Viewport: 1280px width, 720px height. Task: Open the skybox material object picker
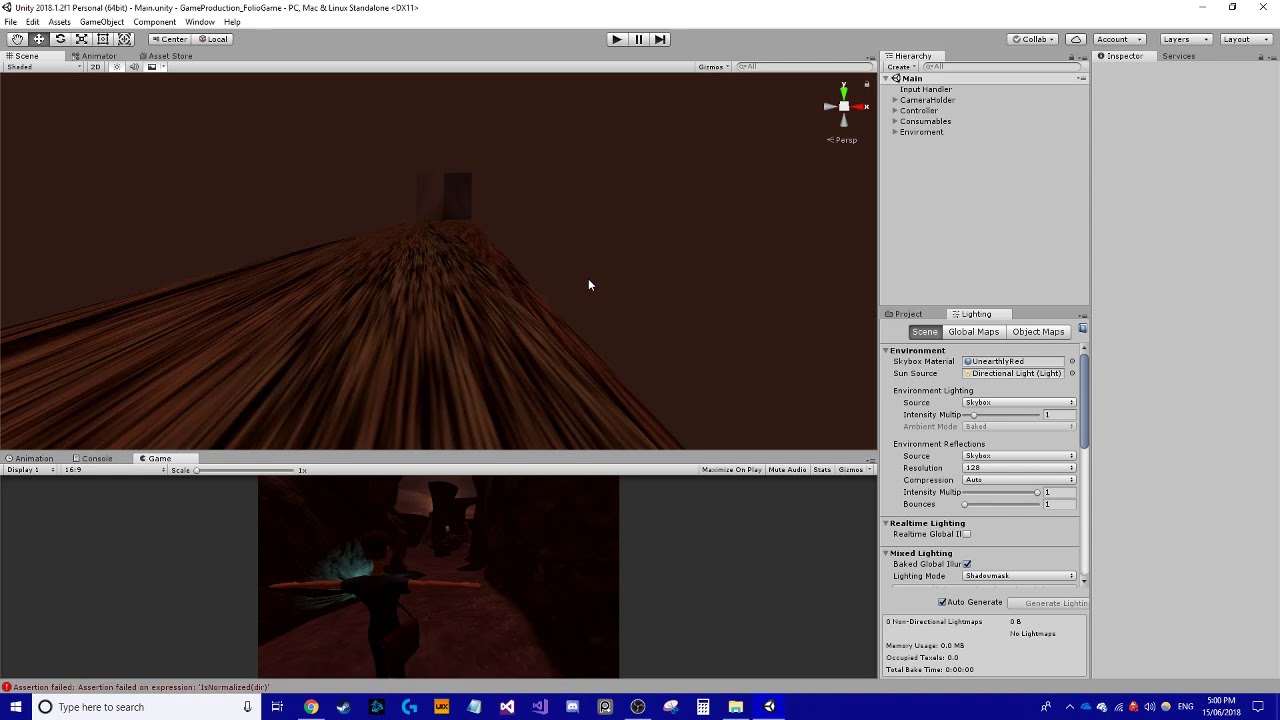click(1072, 361)
